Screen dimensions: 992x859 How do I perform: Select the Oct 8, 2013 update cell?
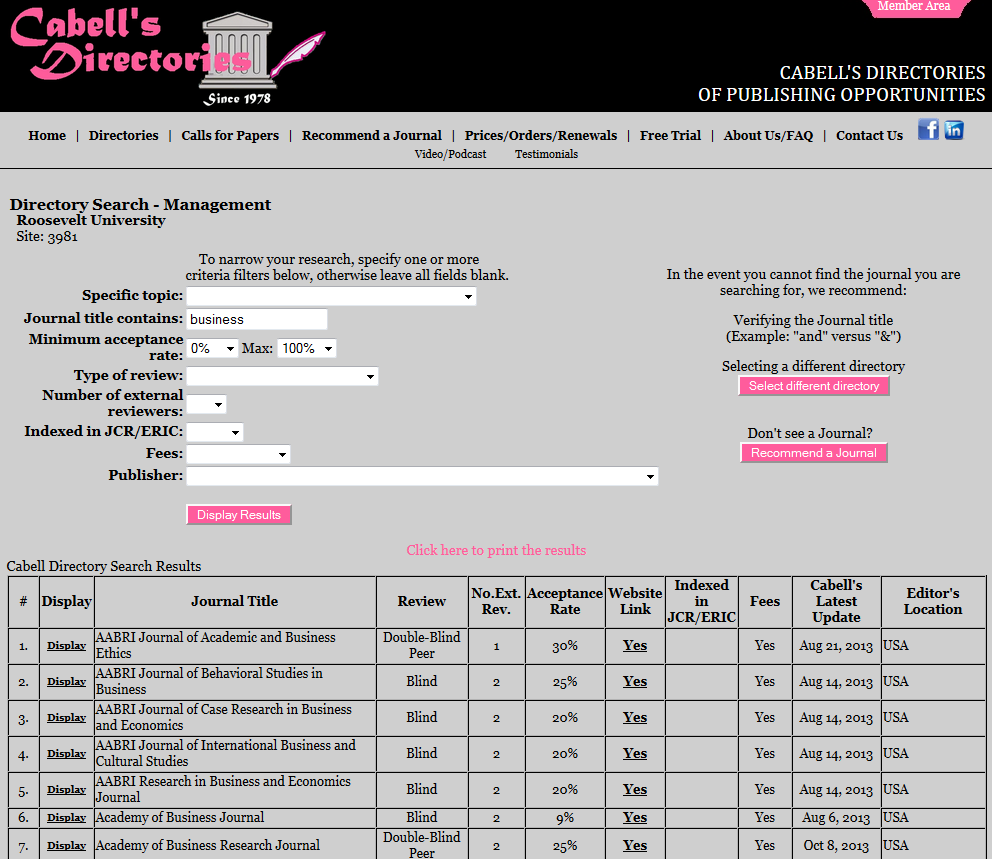pos(836,846)
